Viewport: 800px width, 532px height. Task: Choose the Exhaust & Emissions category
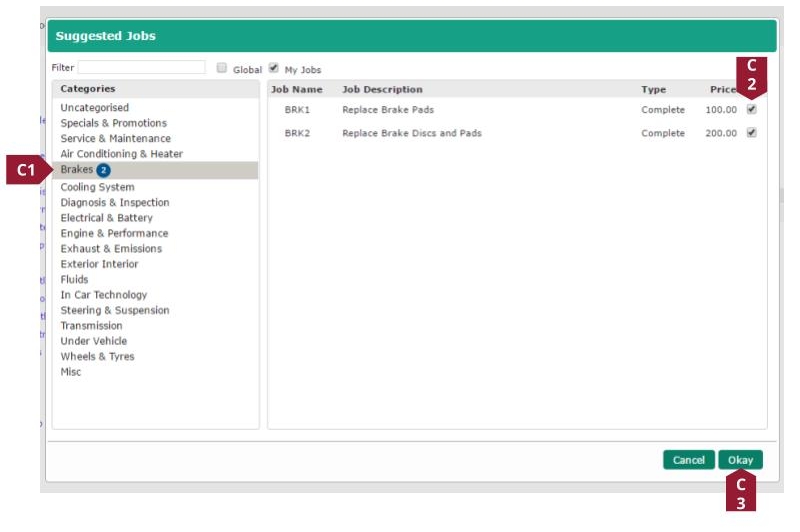tap(110, 249)
